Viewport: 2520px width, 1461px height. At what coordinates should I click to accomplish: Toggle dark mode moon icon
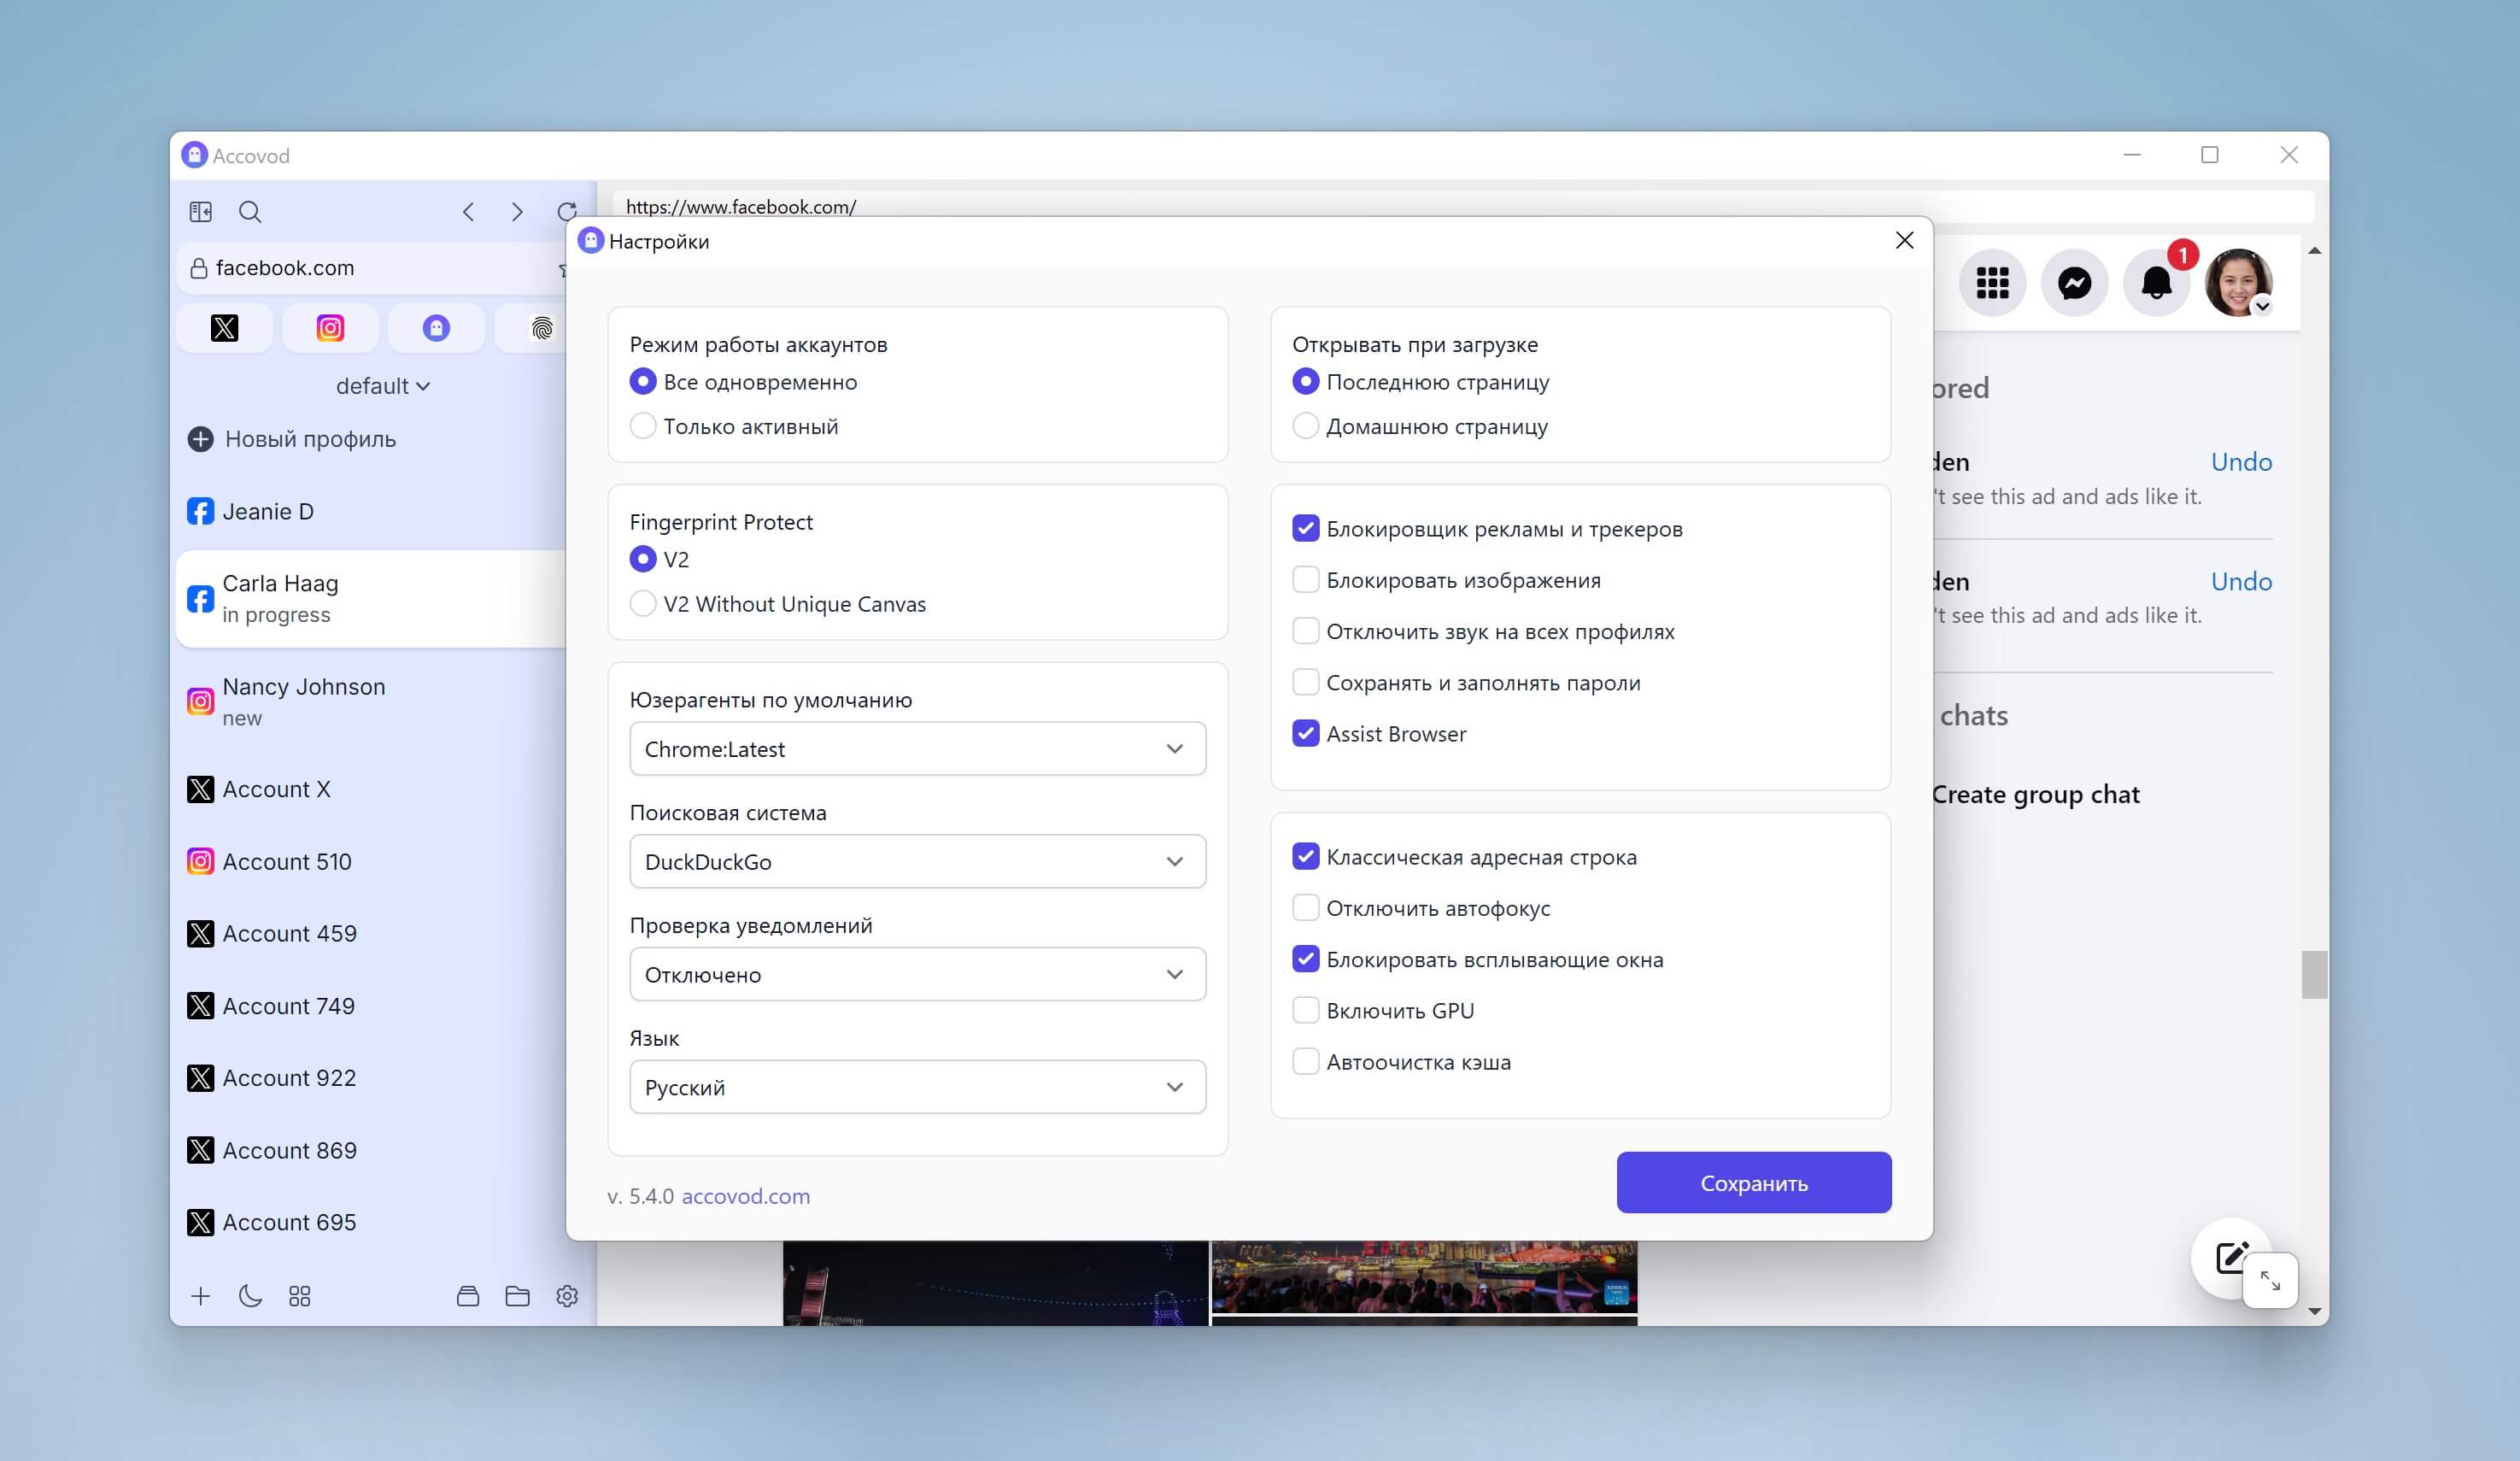point(250,1296)
